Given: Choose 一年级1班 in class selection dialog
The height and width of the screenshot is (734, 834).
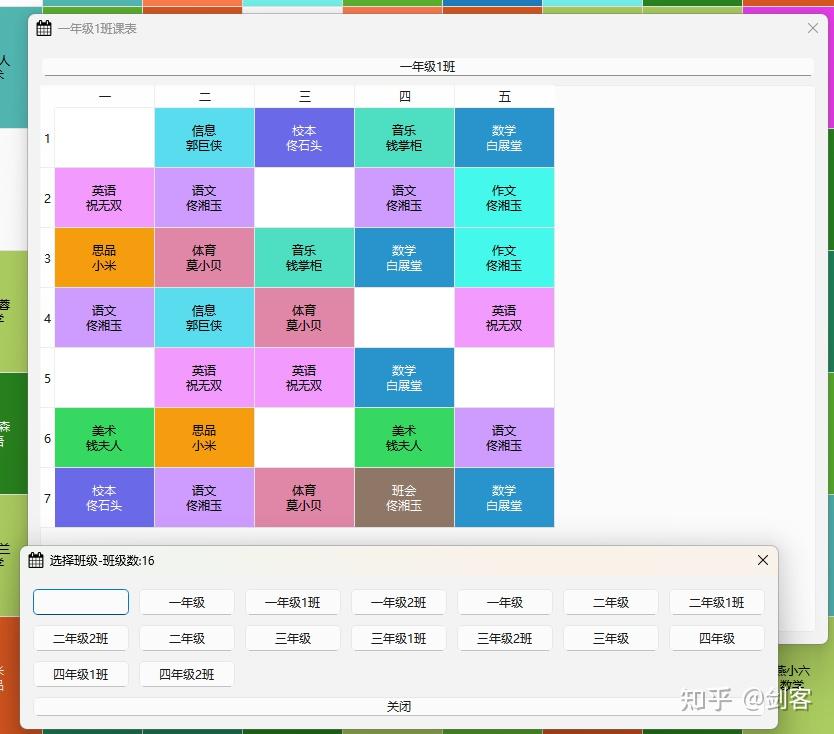Looking at the screenshot, I should [x=293, y=602].
